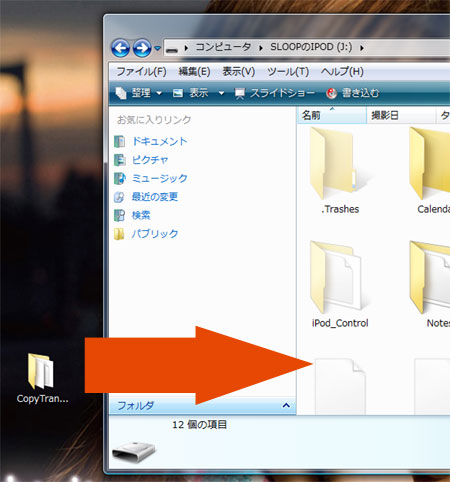Click the ピクチャ icon in favorites

tap(119, 160)
